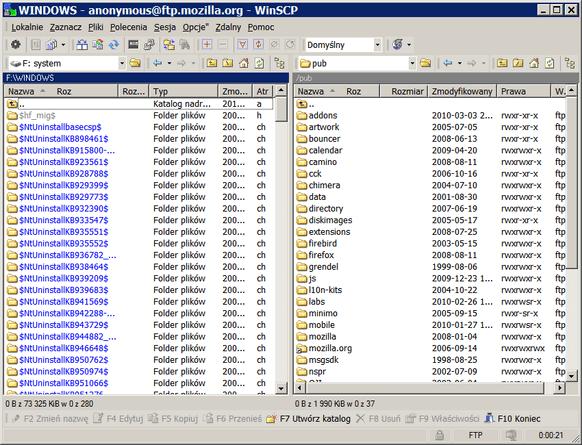Screen dimensions: 582x445
Task: Open the local folder browse icon beside F: system
Action: 135,63
